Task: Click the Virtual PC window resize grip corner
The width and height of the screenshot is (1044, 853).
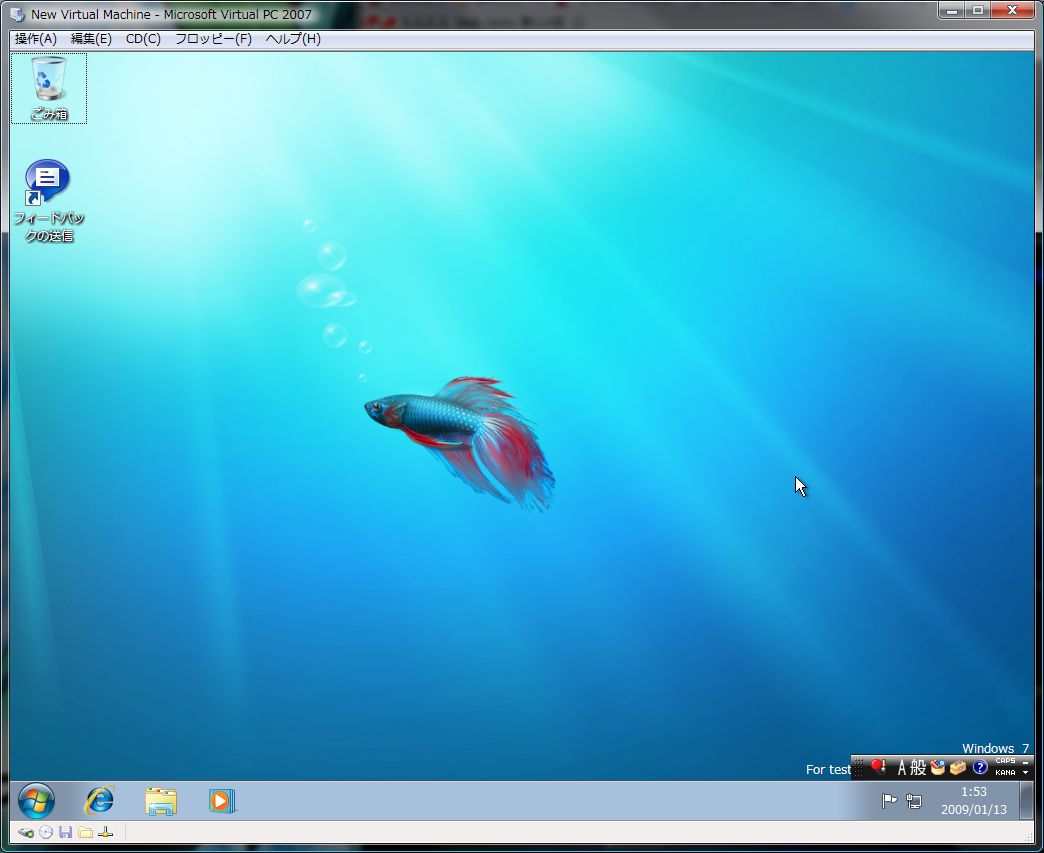Action: pos(1028,837)
